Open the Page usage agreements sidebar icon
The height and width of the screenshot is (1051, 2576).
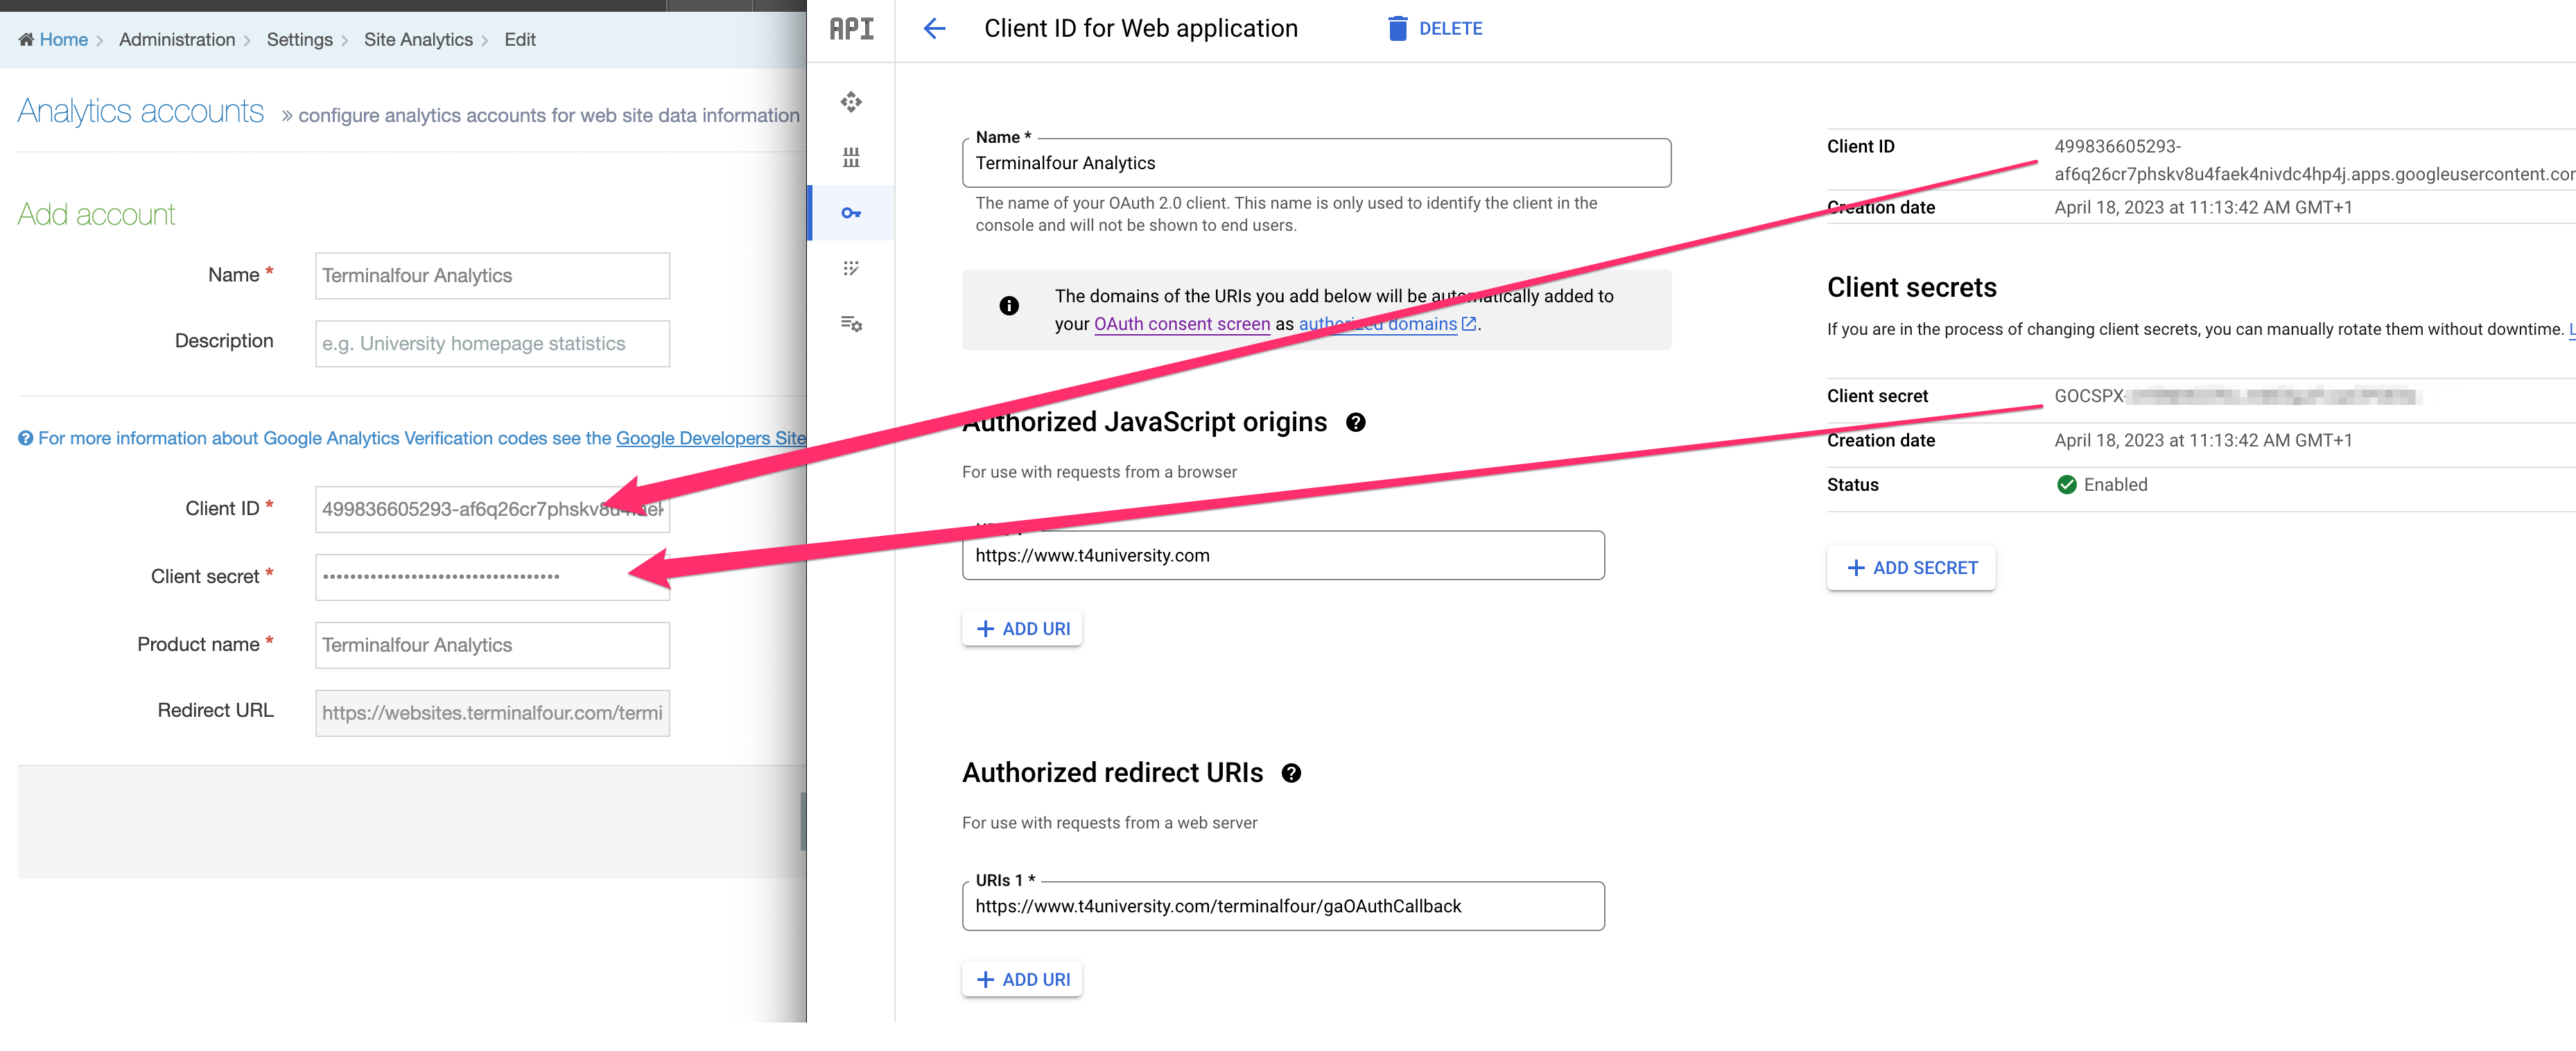pos(851,323)
